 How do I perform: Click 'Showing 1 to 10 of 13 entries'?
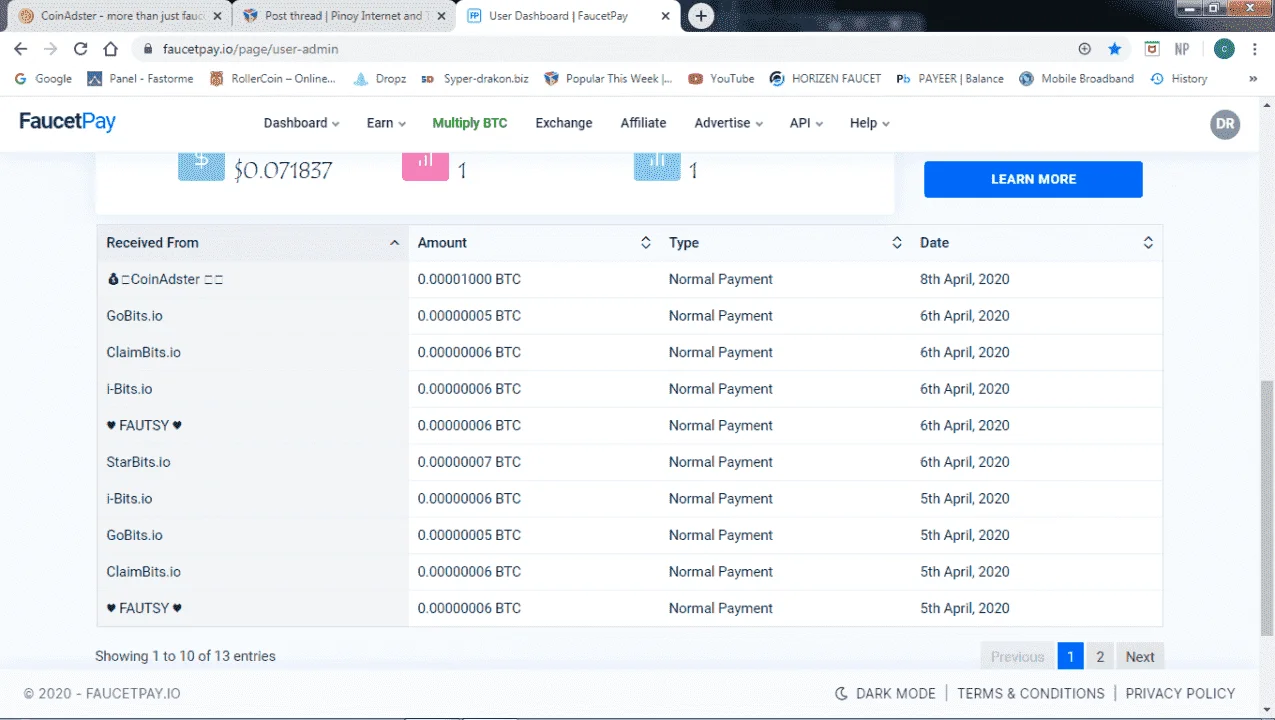185,657
